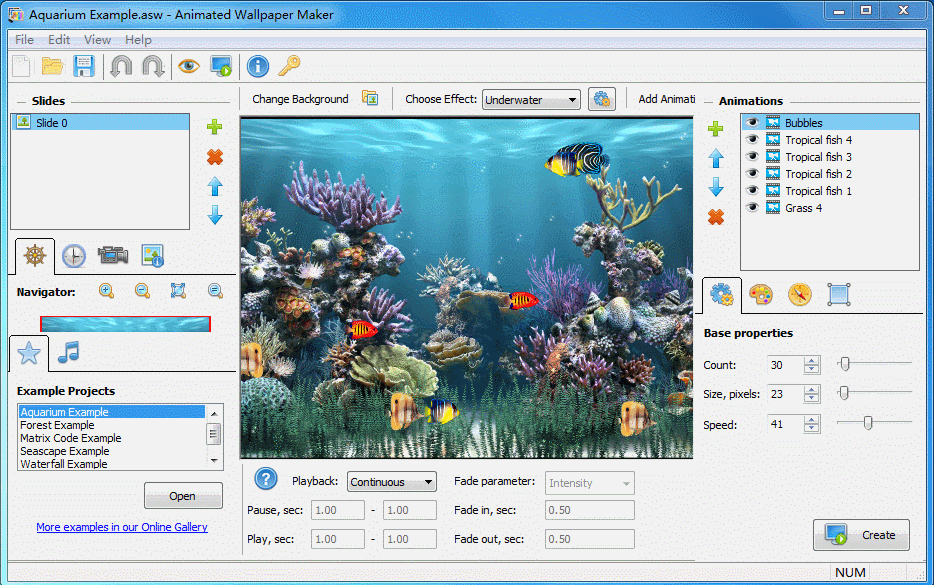Toggle visibility of Tropical fish 2
The image size is (934, 585).
(752, 174)
